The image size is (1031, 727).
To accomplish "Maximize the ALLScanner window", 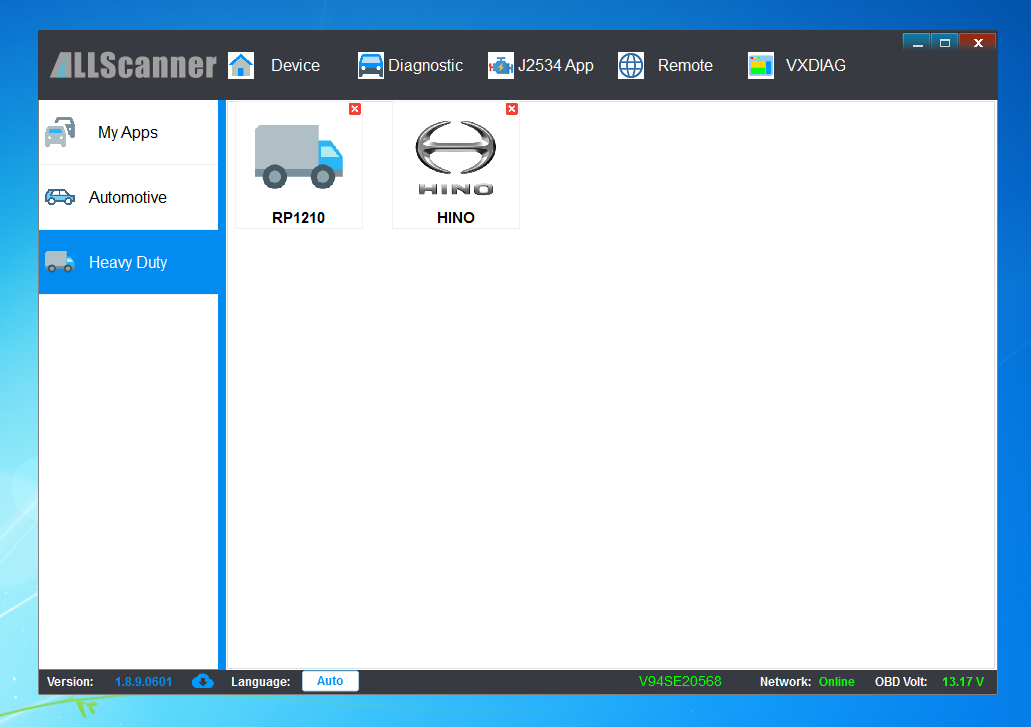I will 945,43.
